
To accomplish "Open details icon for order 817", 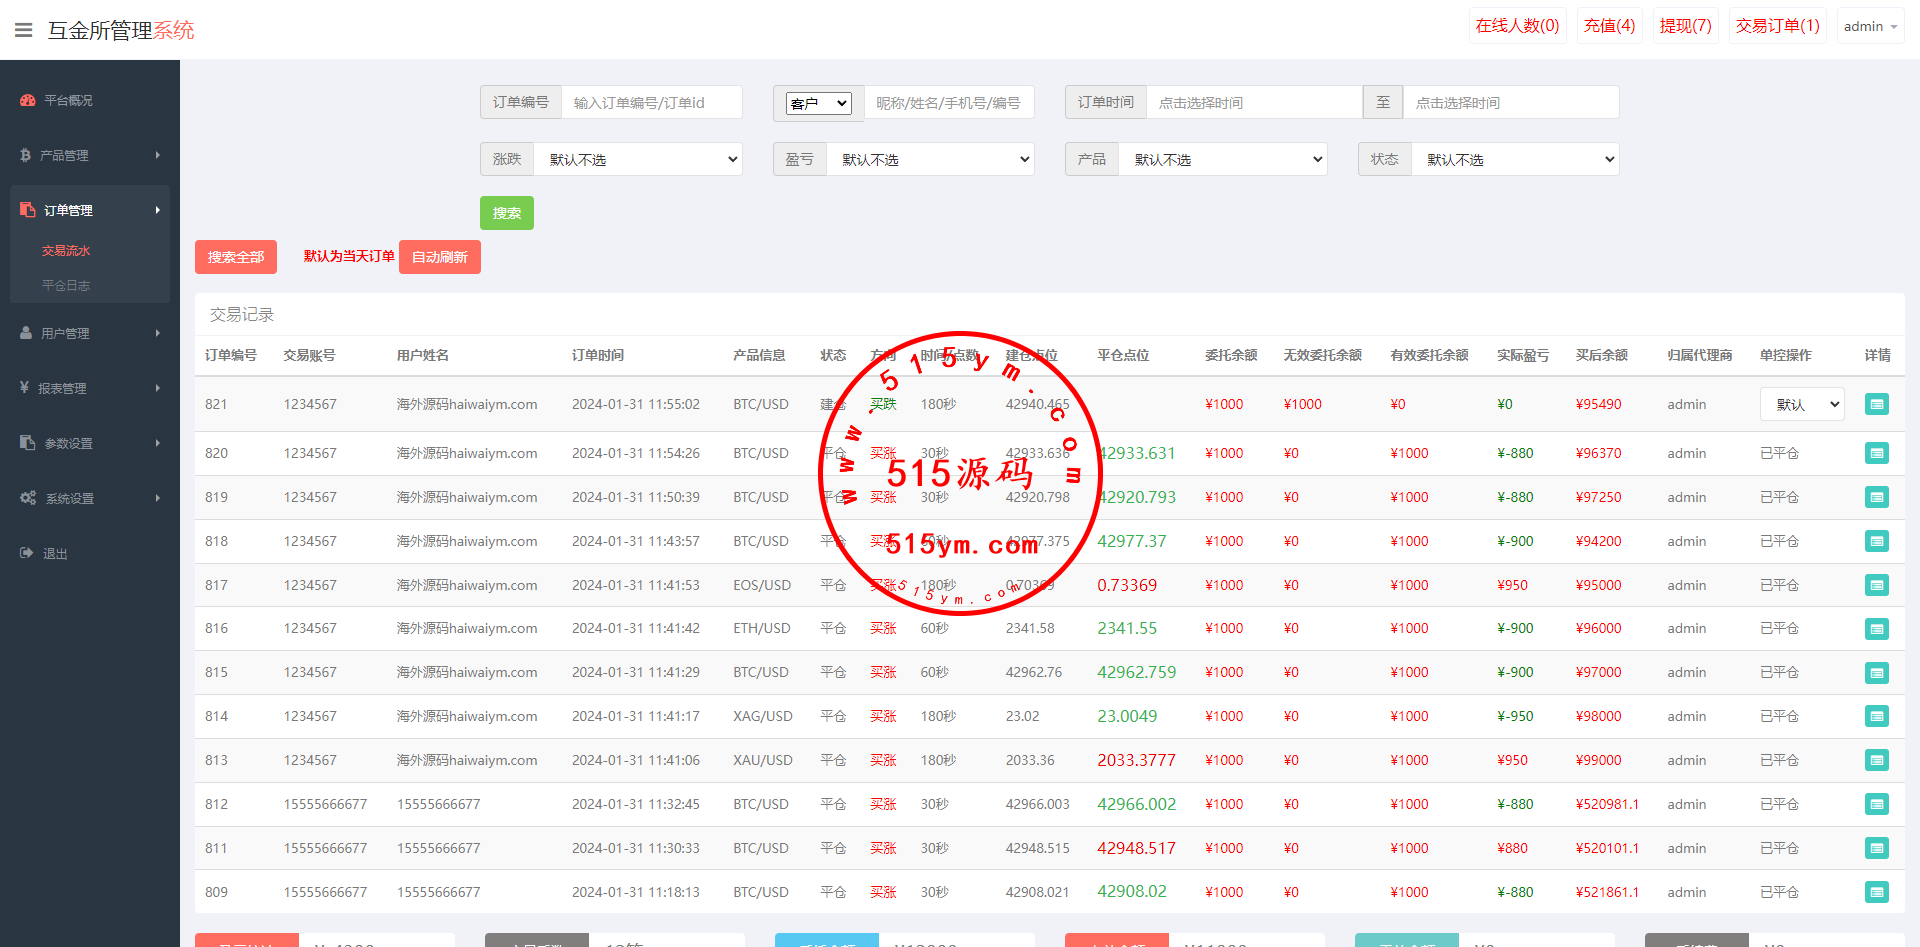I will pyautogui.click(x=1876, y=585).
